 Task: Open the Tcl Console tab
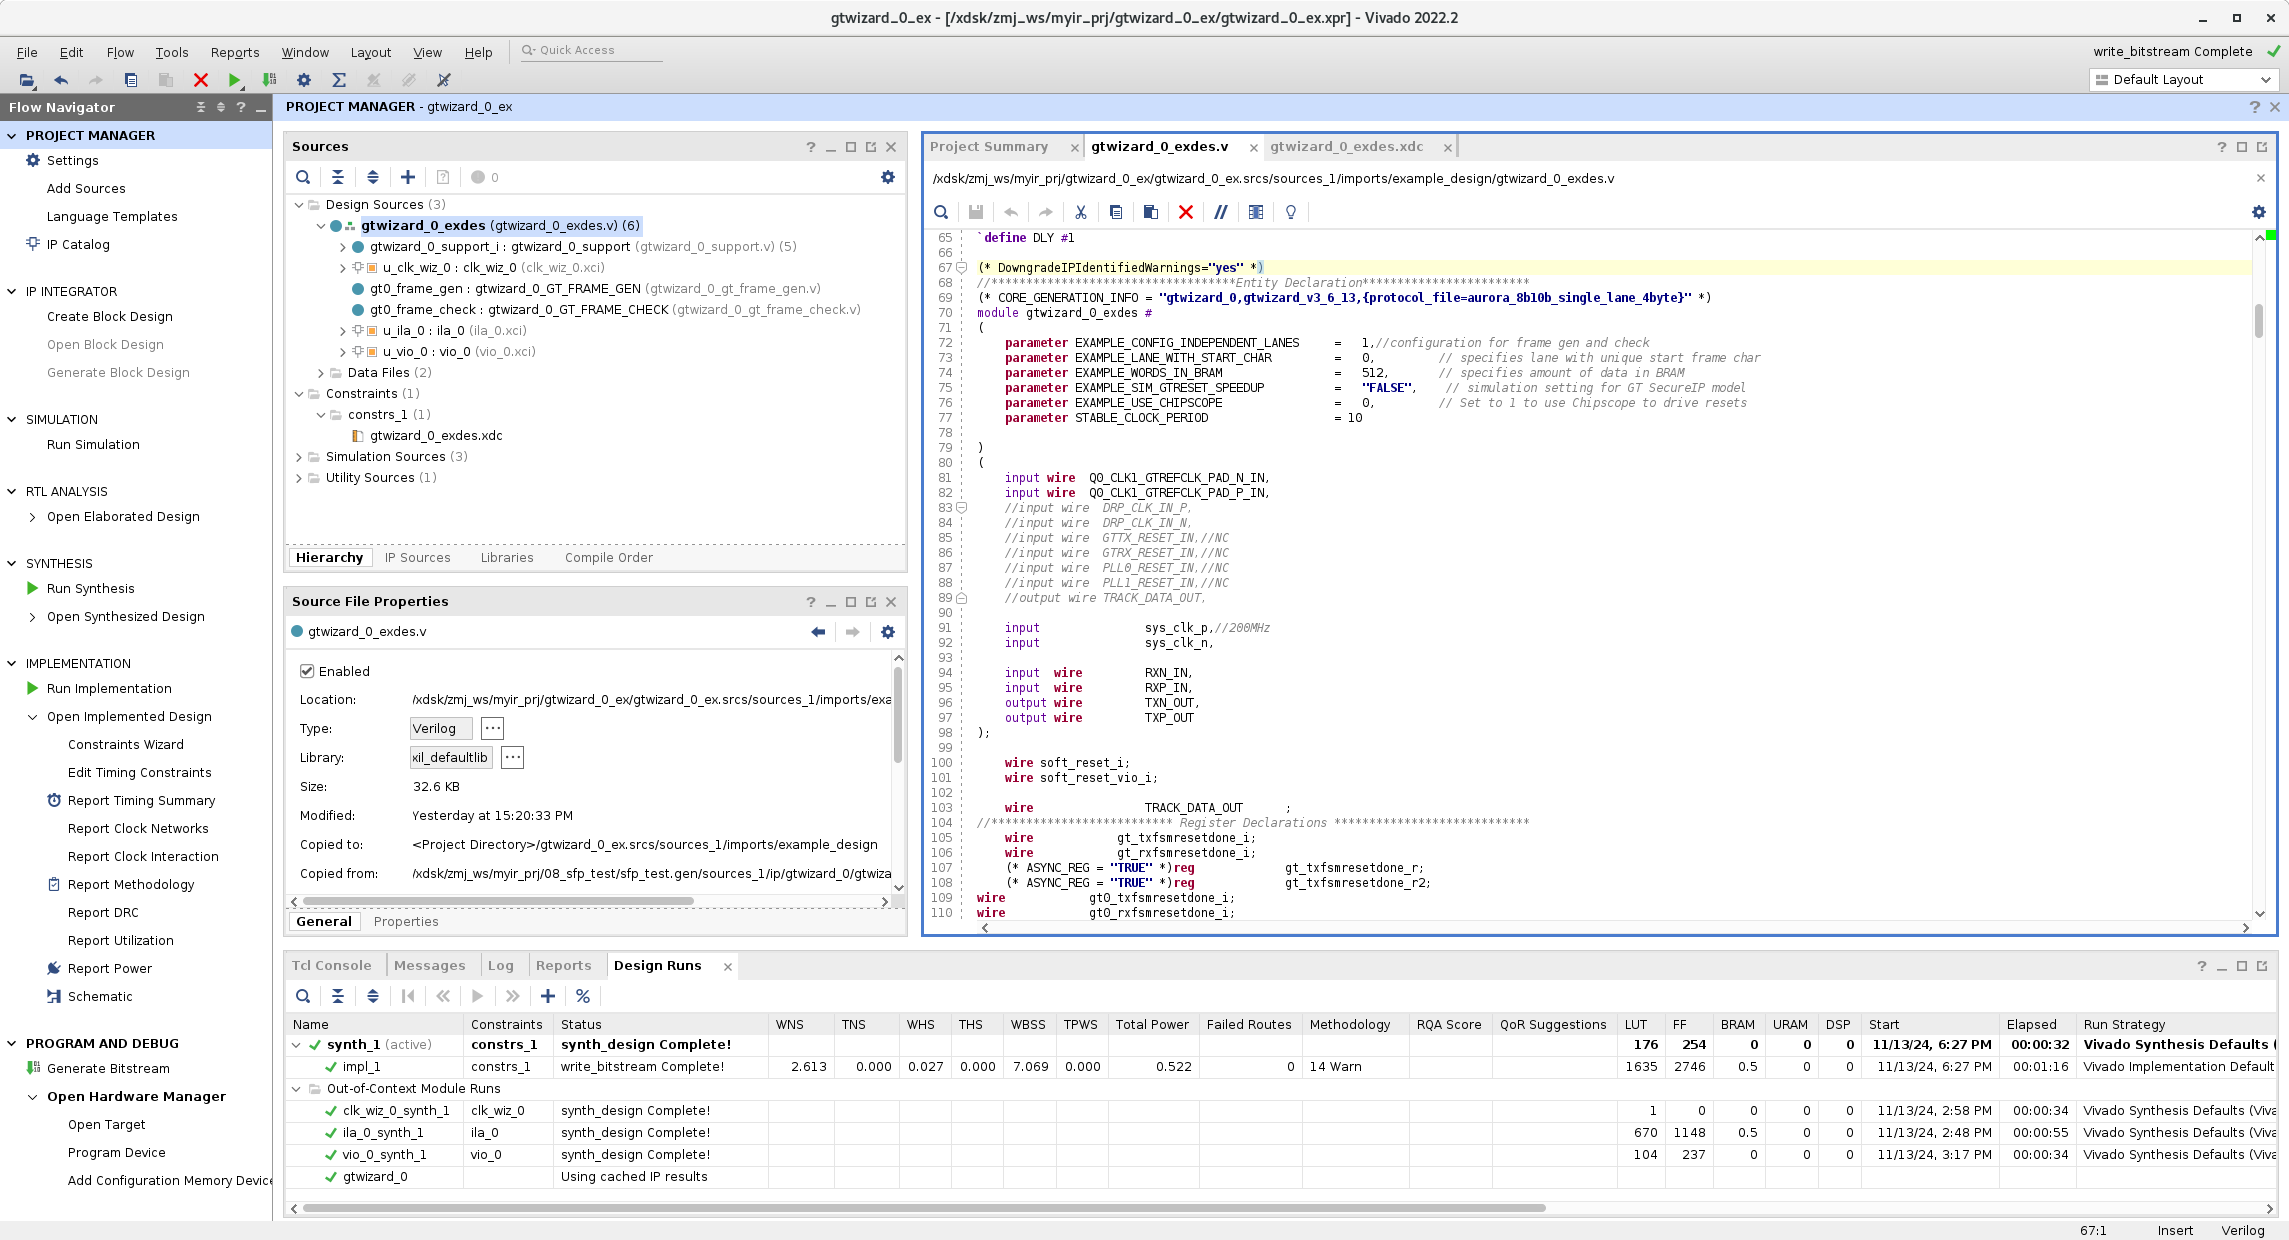tap(331, 966)
